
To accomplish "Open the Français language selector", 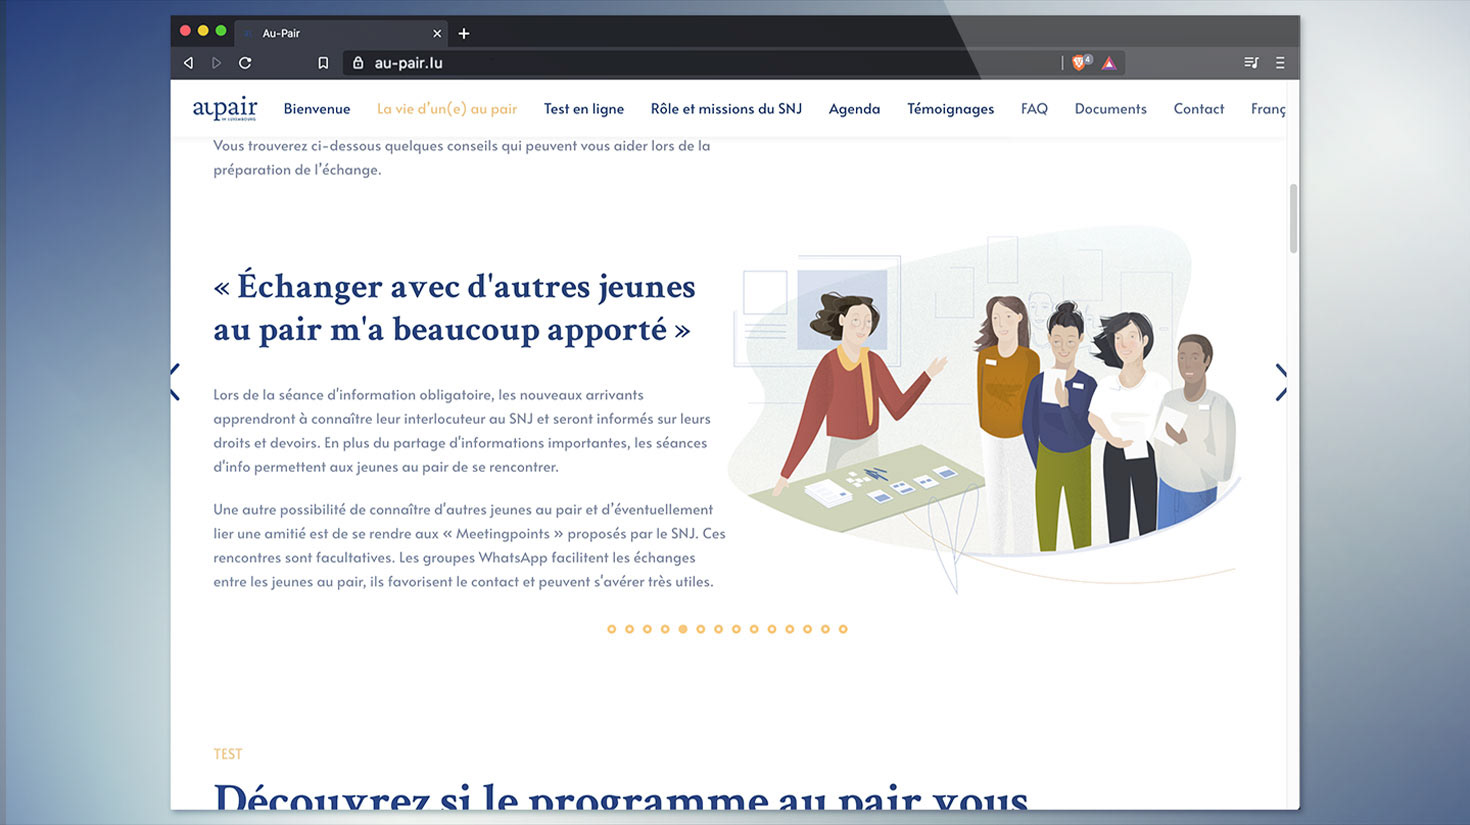I will click(1268, 109).
